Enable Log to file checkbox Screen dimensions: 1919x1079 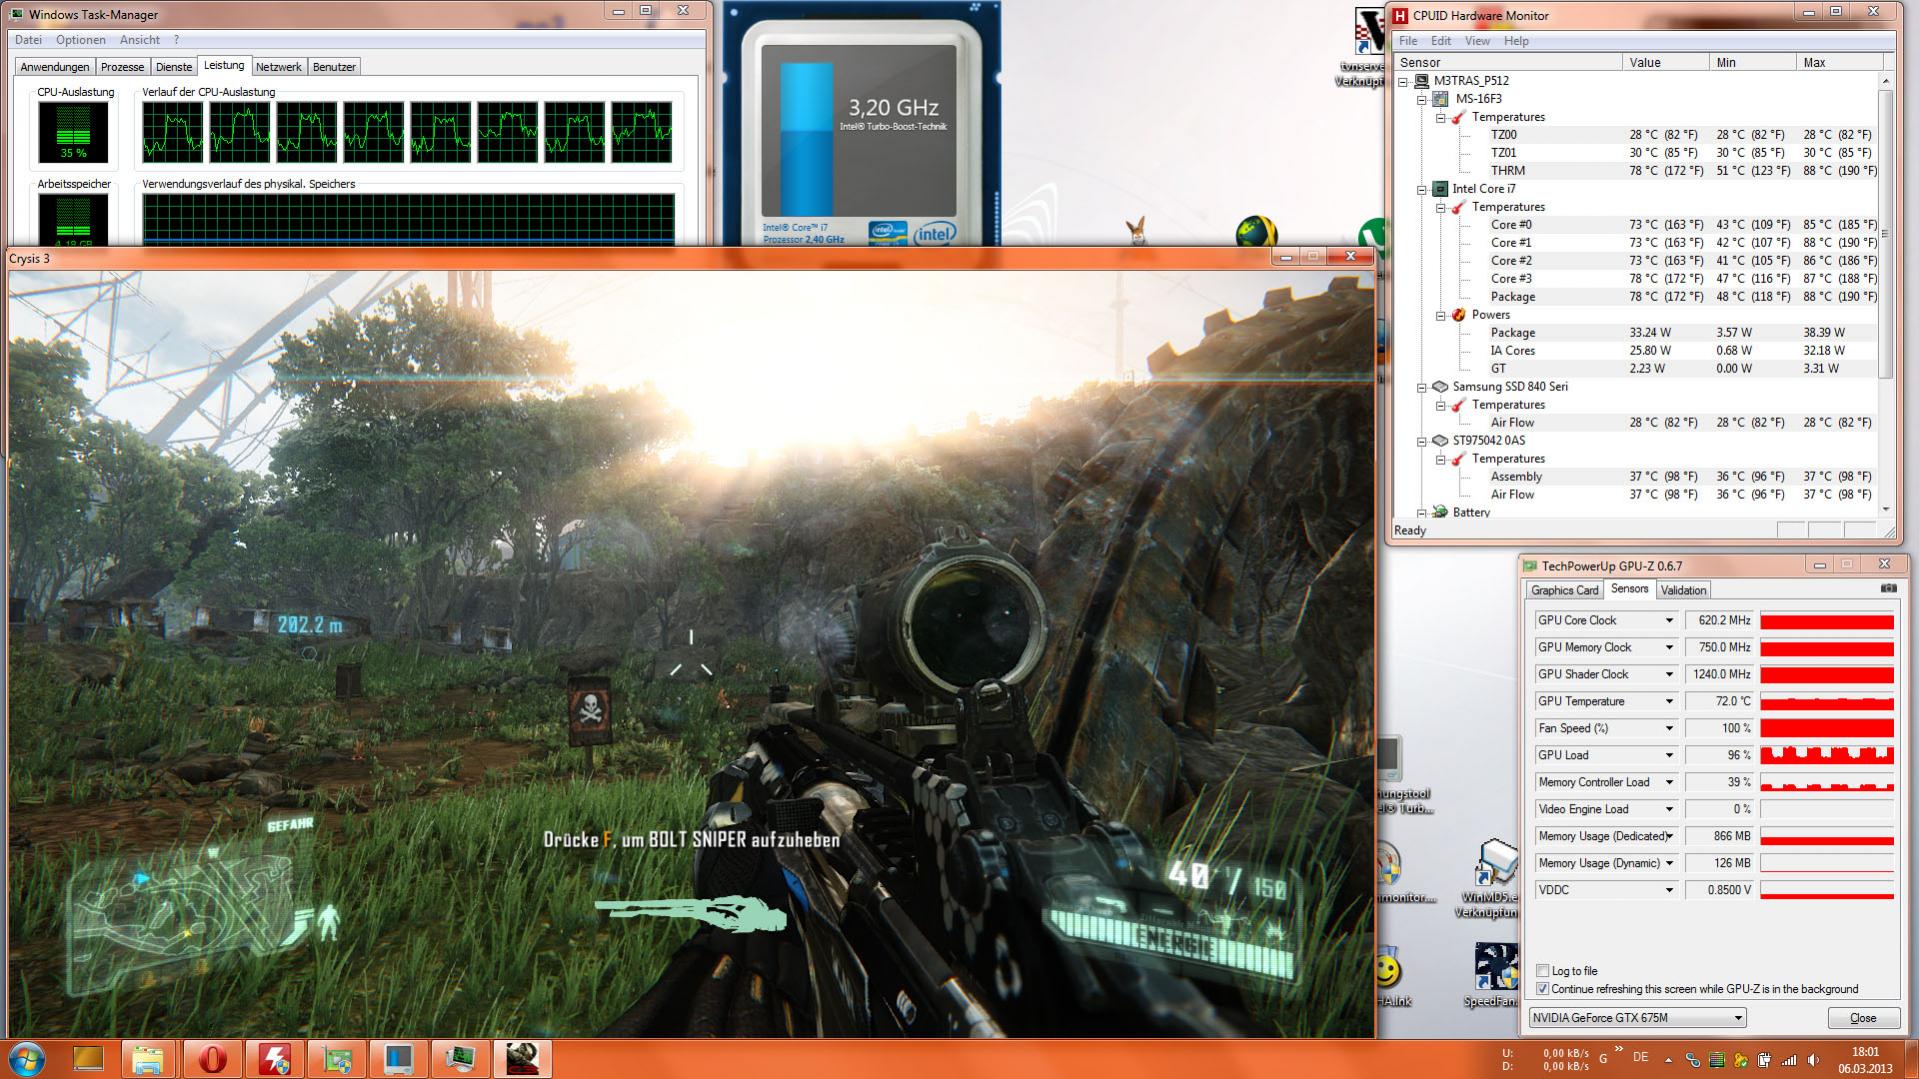click(1542, 971)
